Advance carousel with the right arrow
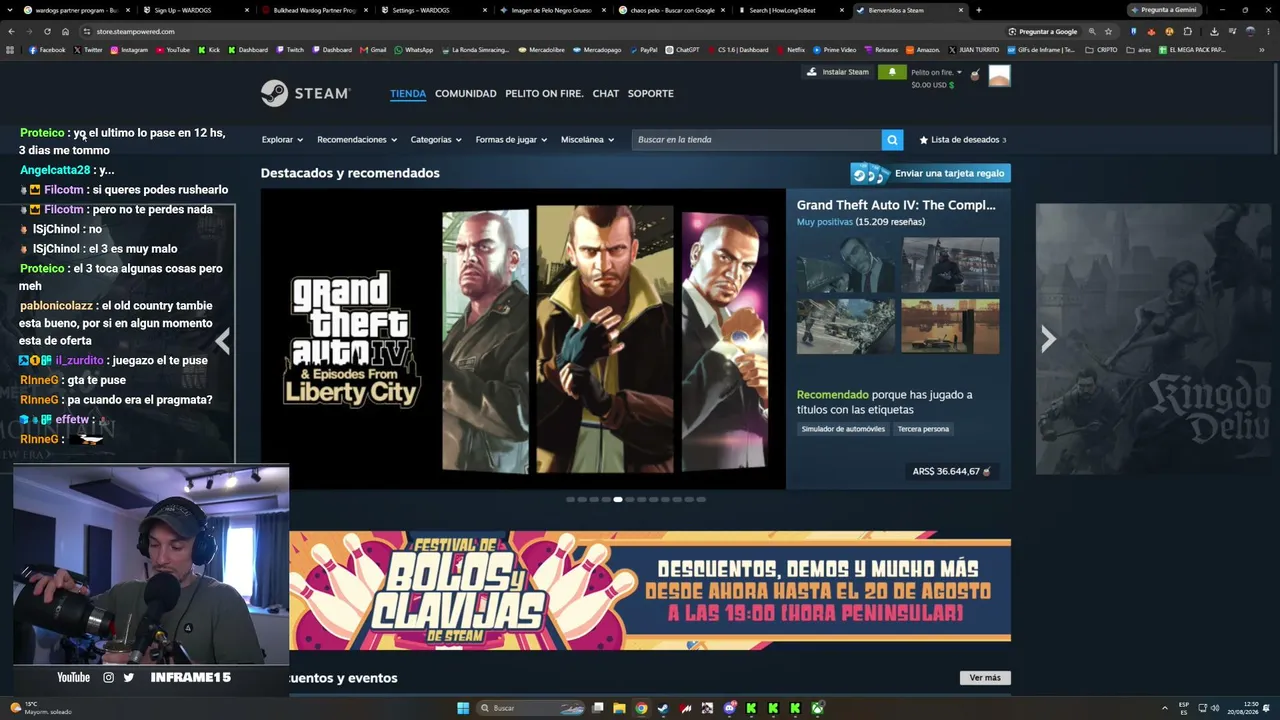The image size is (1280, 720). pos(1048,340)
